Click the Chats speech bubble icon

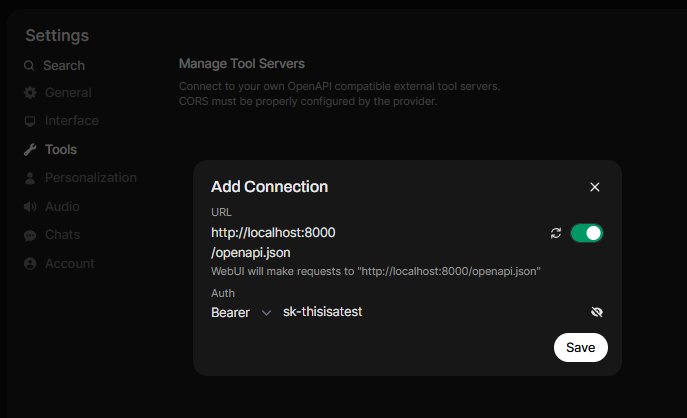pos(30,236)
